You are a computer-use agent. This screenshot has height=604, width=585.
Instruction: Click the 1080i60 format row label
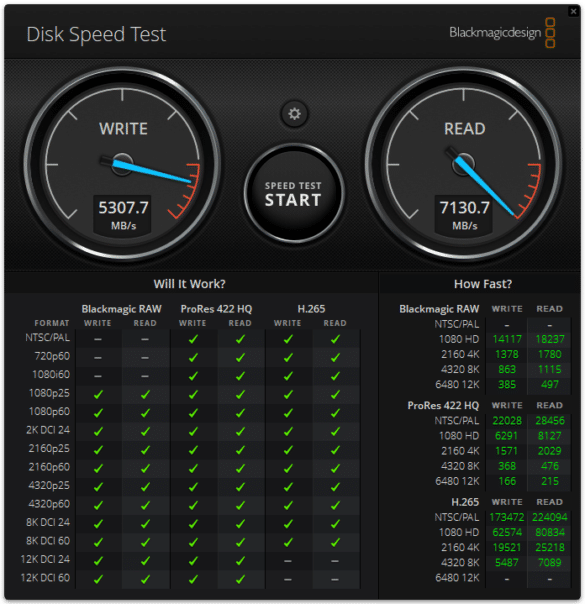pos(51,374)
